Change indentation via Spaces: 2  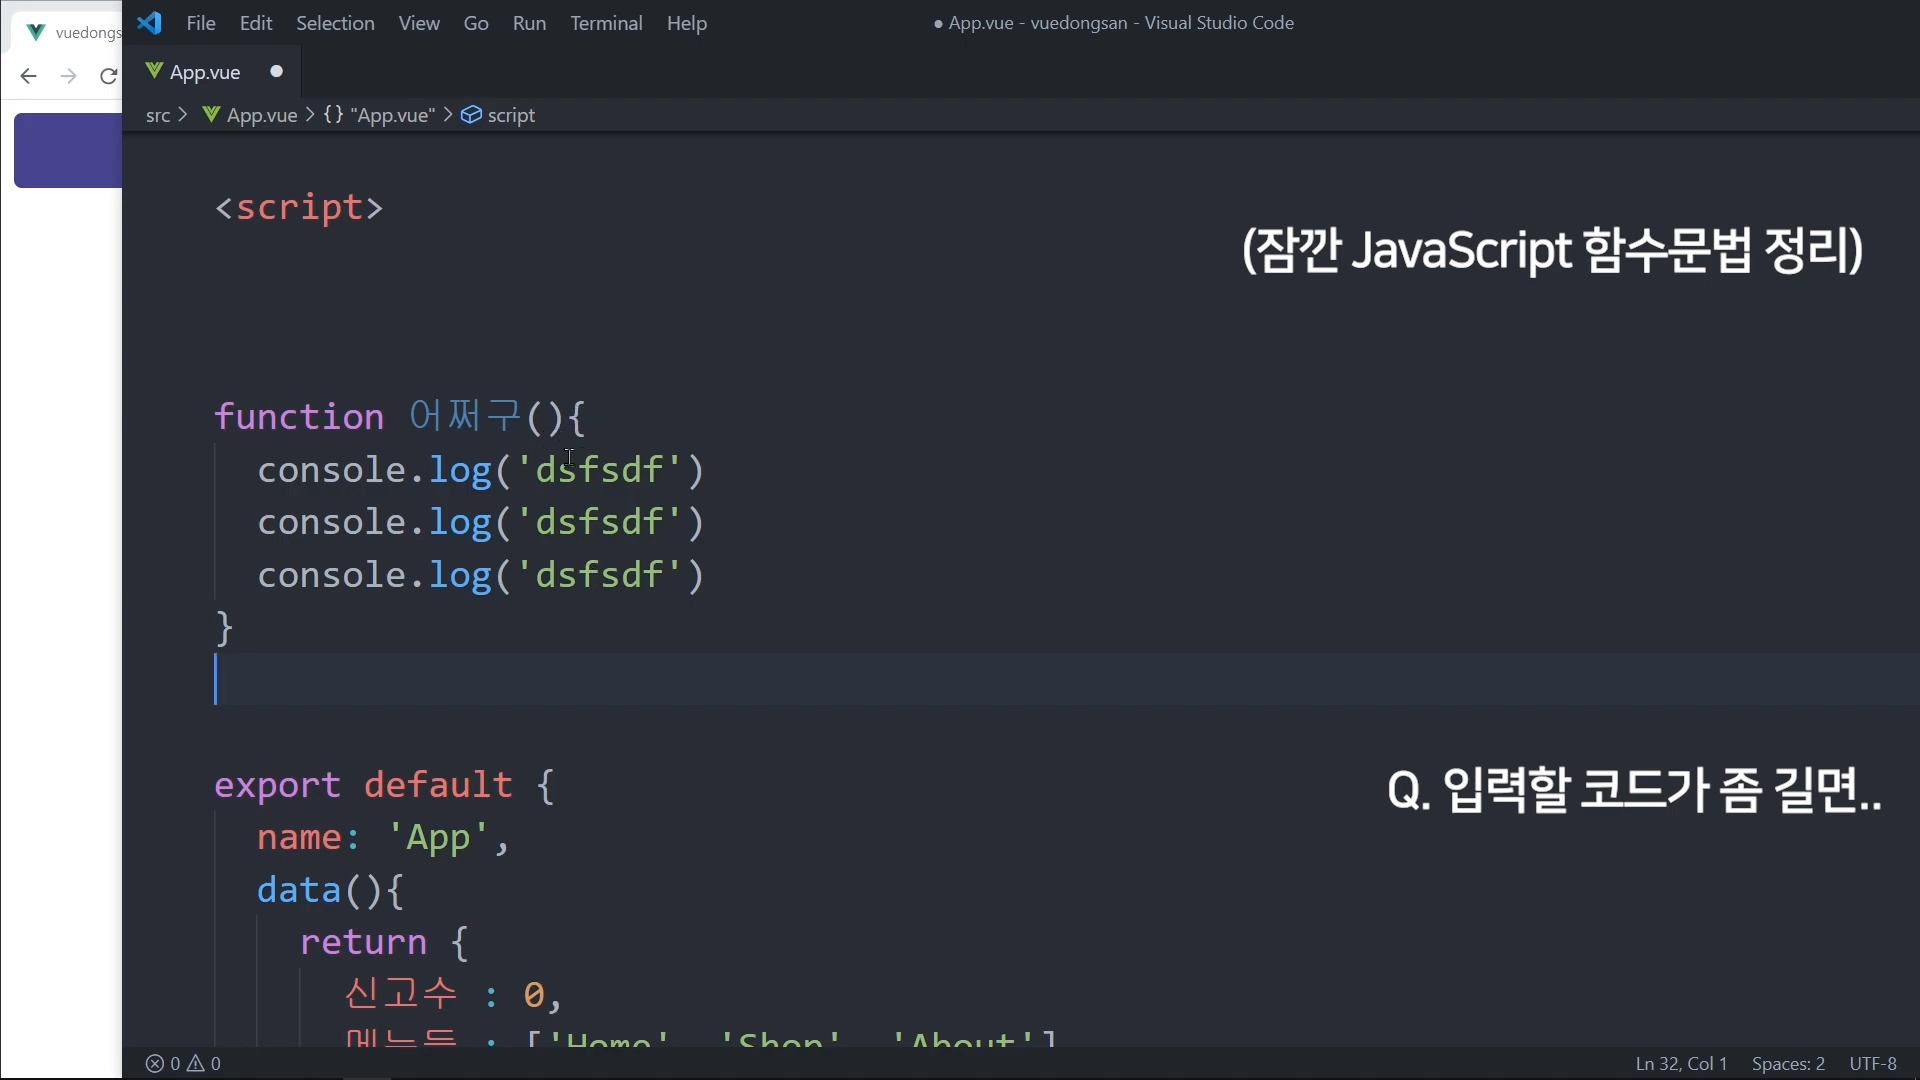1788,1063
